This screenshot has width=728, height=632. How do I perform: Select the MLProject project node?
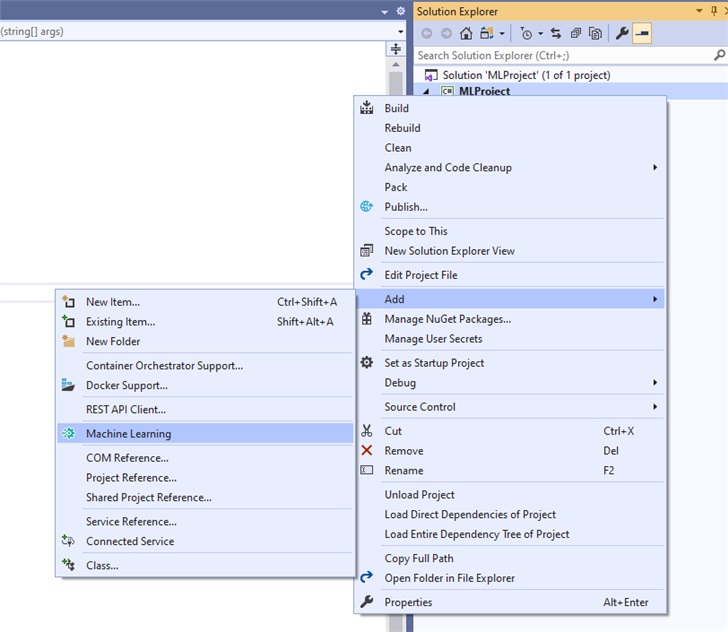coord(484,91)
